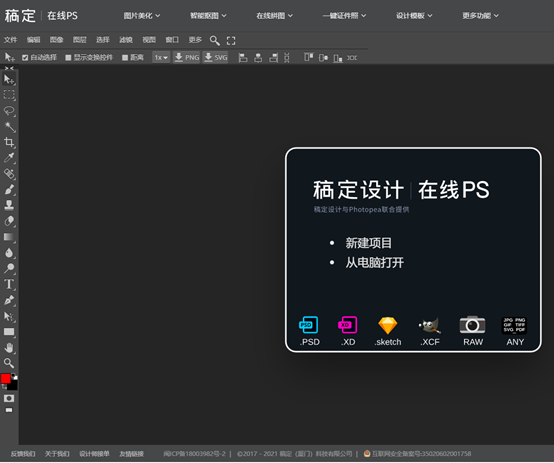Image resolution: width=554 pixels, height=463 pixels.
Task: Reset to default colors icon
Action: (x=14, y=377)
